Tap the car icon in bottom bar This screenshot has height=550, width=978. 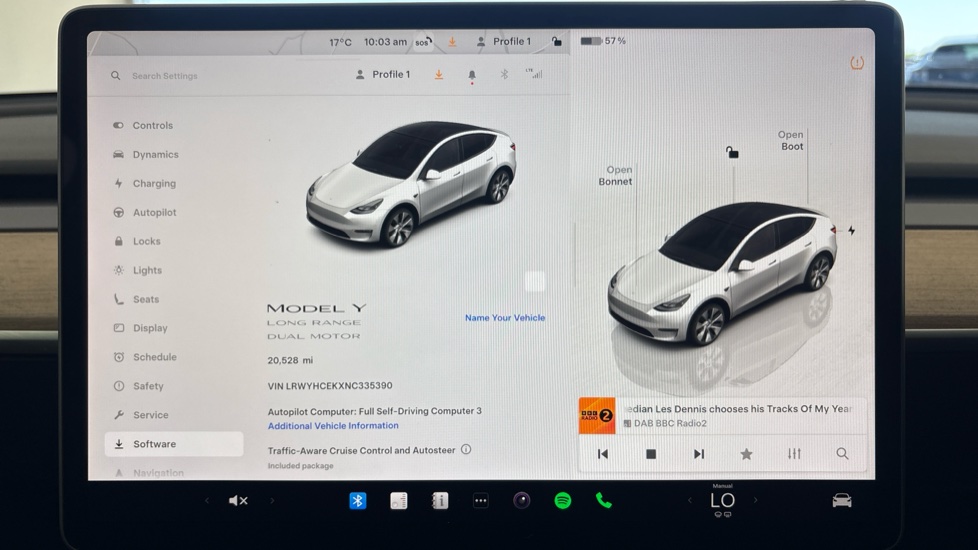point(841,500)
